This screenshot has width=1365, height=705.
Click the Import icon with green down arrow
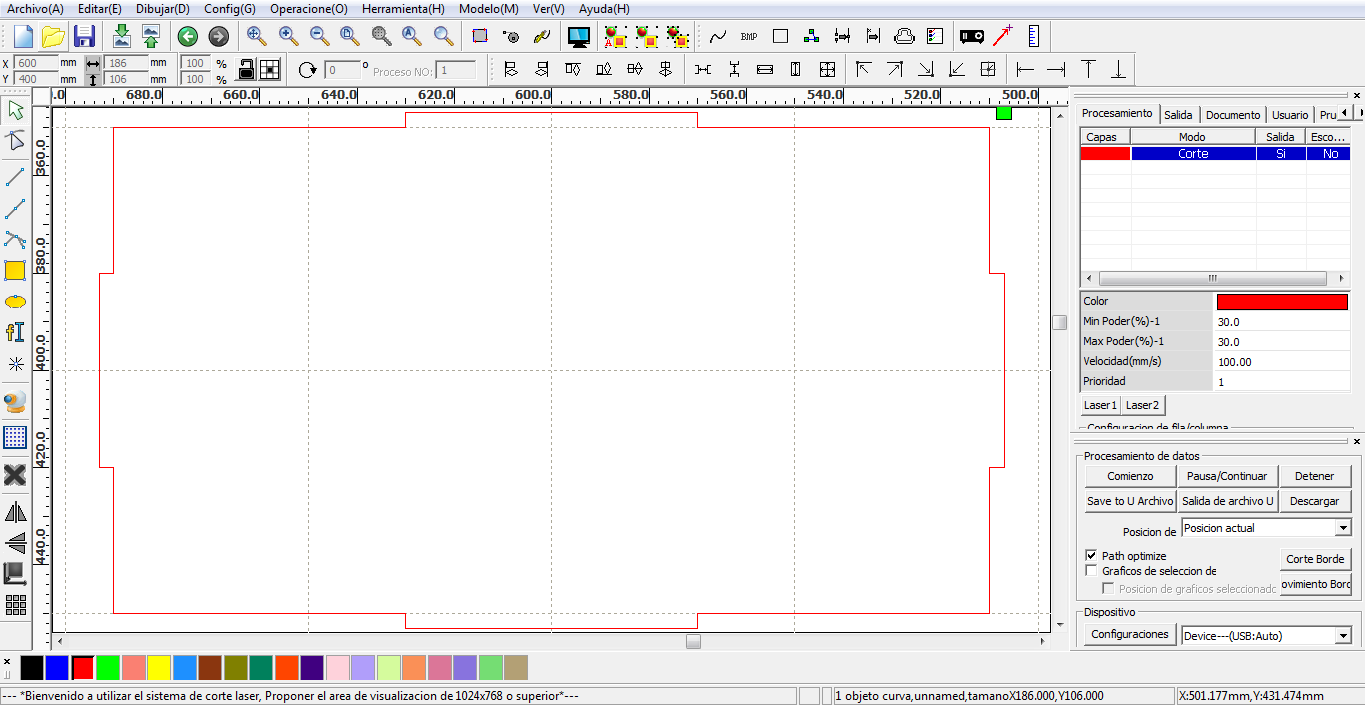[122, 37]
